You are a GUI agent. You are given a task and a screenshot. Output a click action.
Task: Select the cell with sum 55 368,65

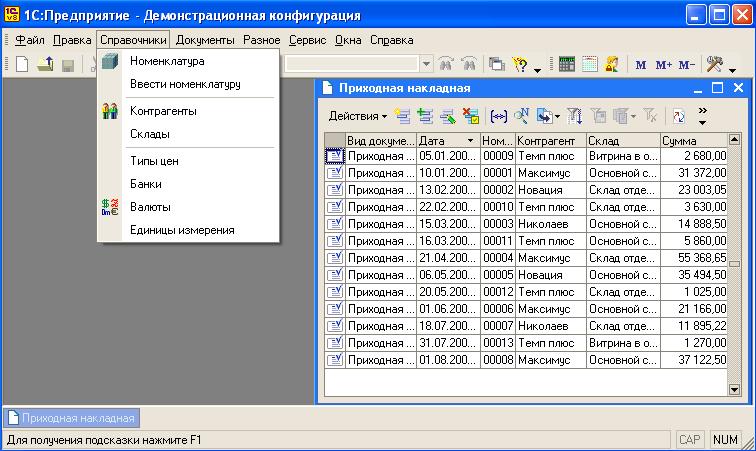click(694, 258)
